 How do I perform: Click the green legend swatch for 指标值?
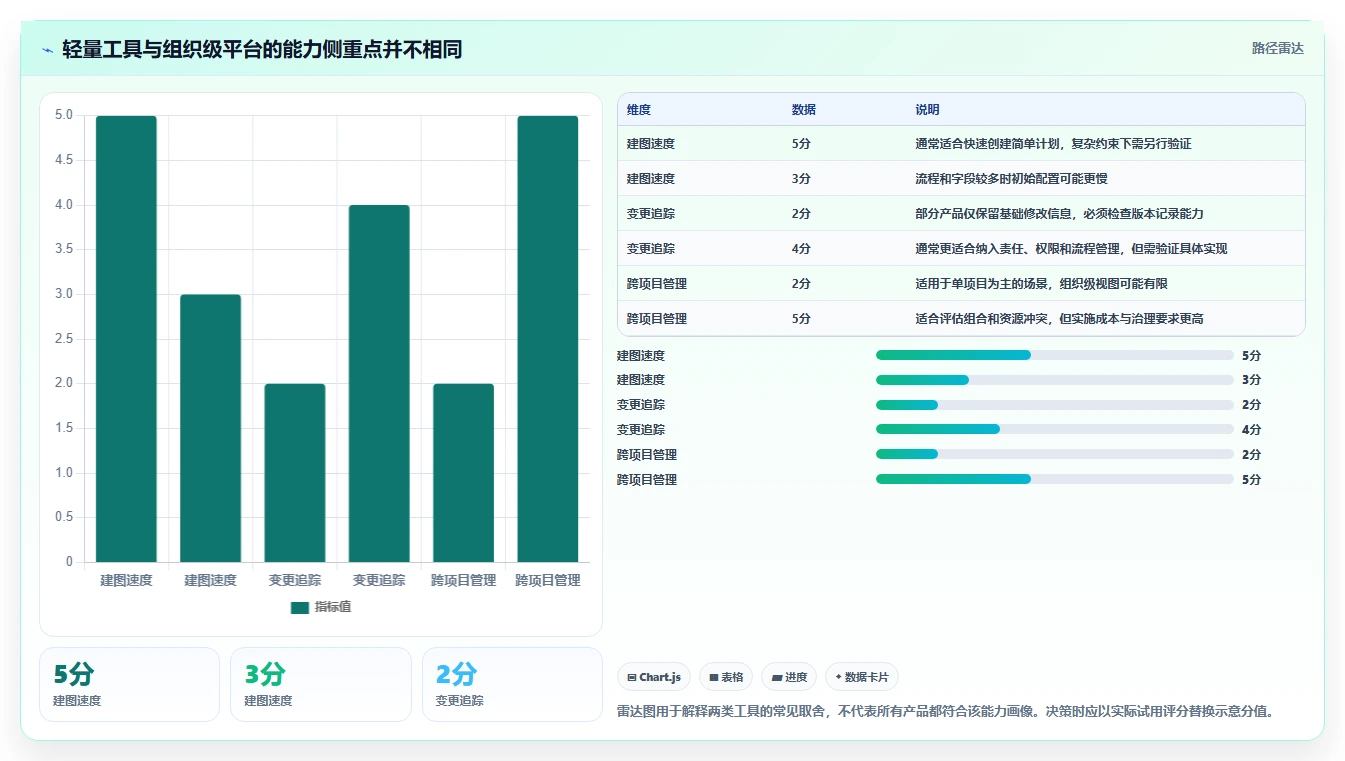point(300,607)
